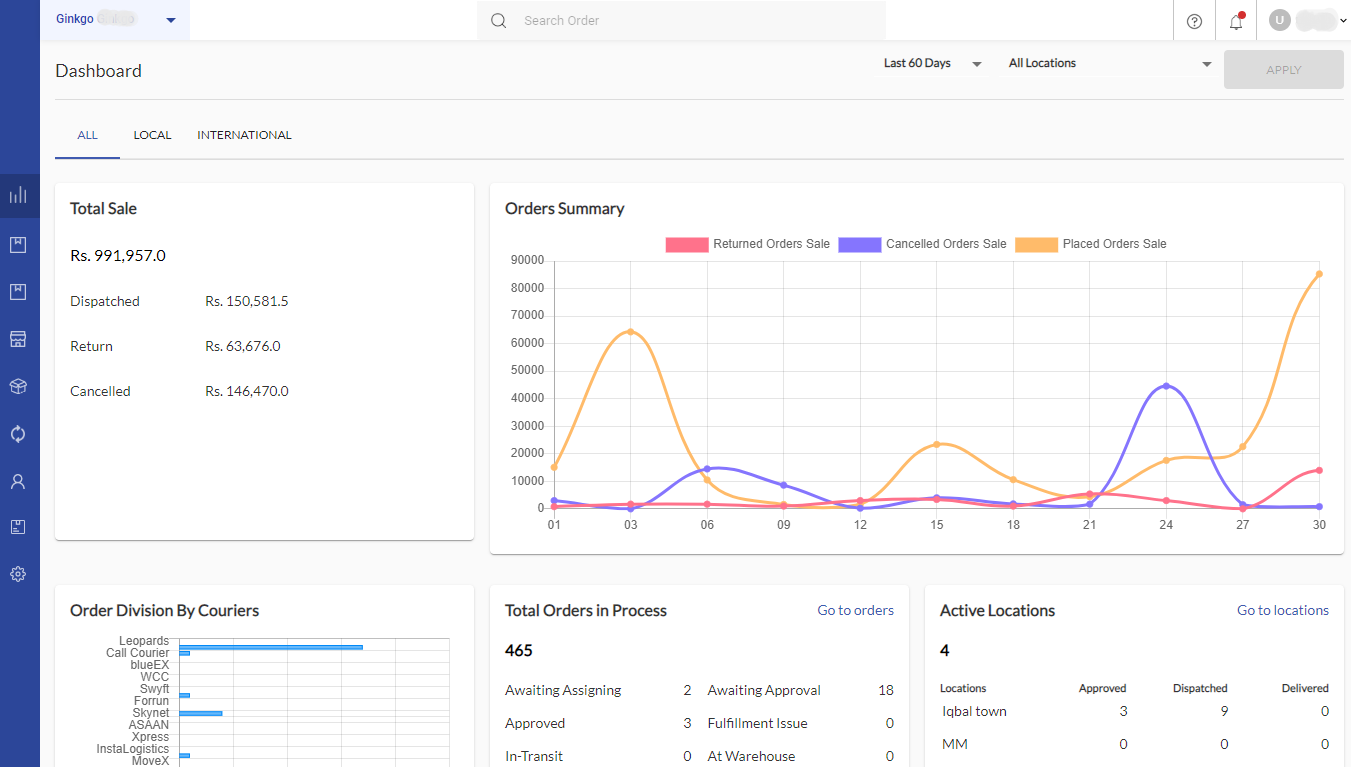Expand the All Locations dropdown
1351x767 pixels.
[1109, 63]
